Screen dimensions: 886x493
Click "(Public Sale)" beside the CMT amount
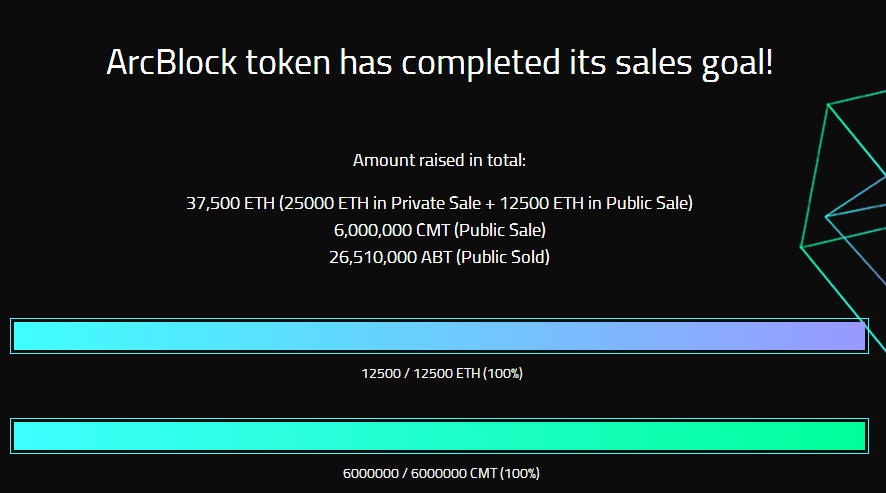[x=500, y=230]
